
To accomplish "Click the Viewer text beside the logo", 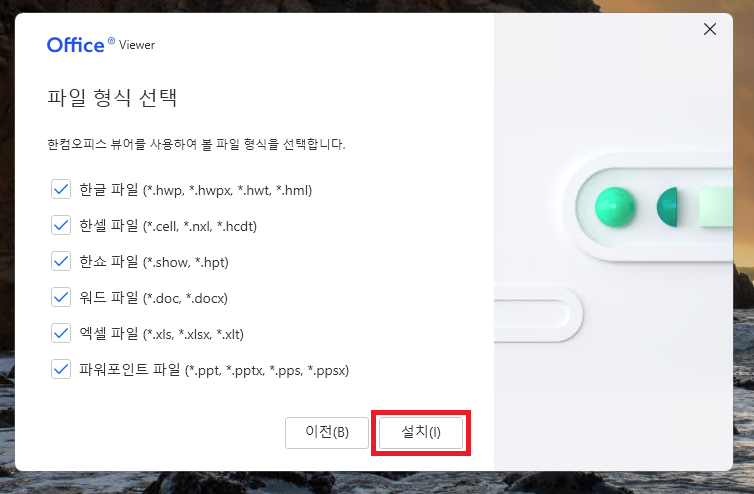I will (x=137, y=45).
